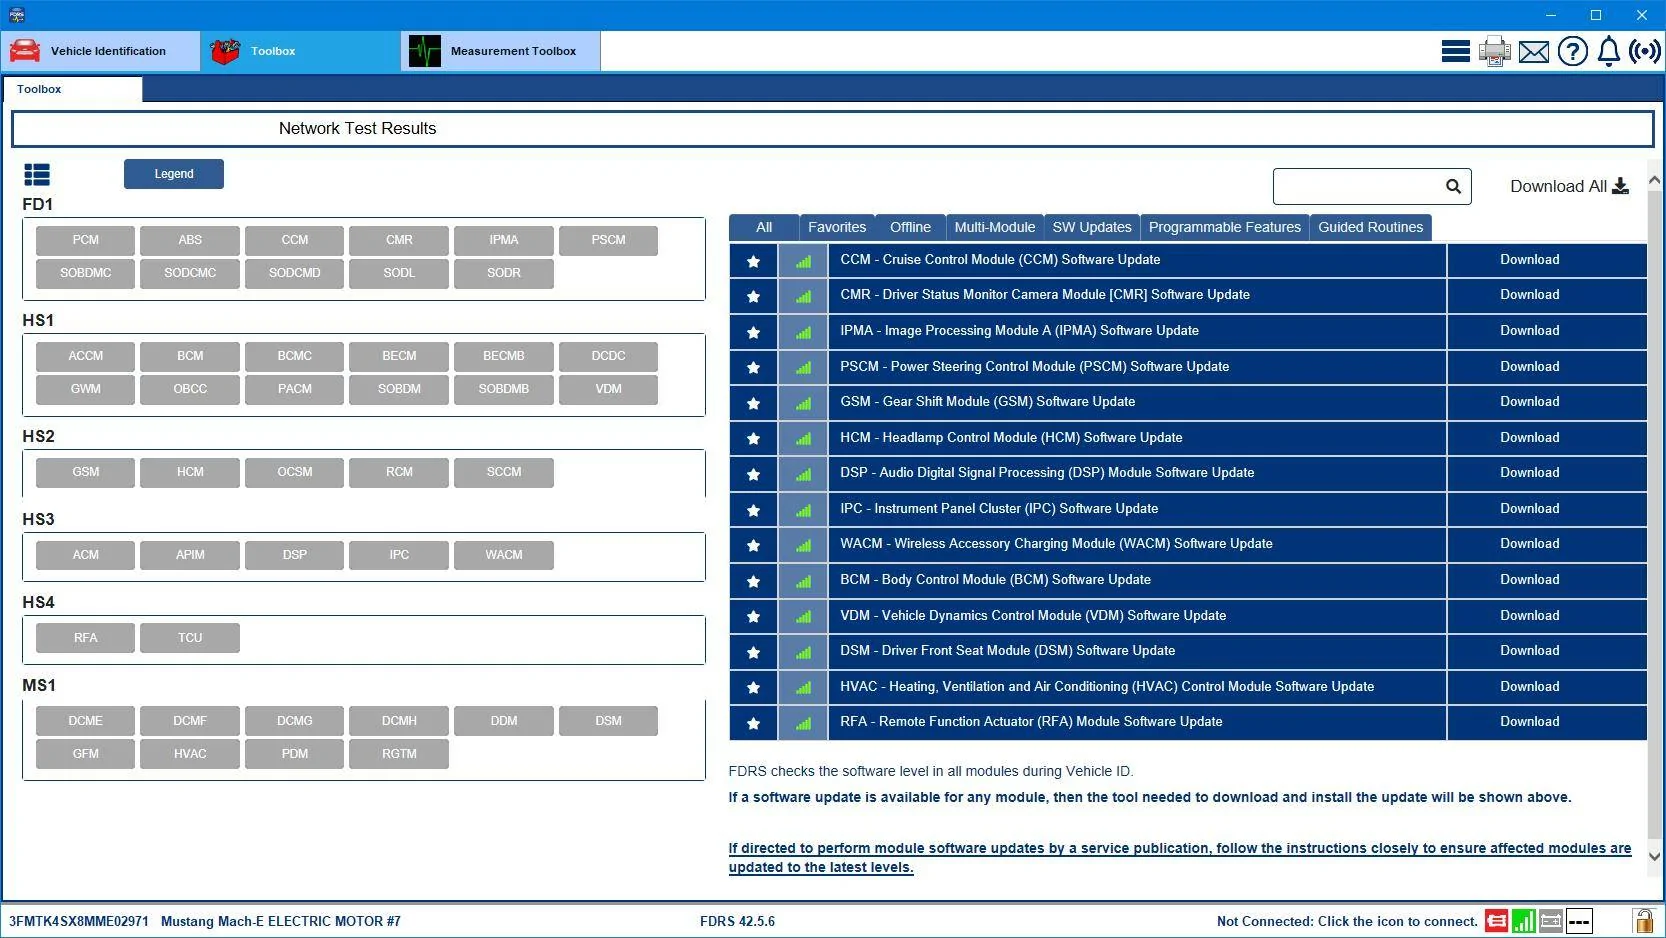
Task: Open the Measurement Toolbox tab
Action: tap(501, 51)
